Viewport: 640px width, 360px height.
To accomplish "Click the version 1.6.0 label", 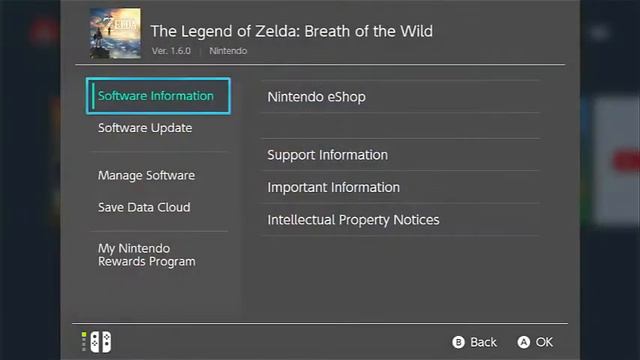I will coord(171,51).
